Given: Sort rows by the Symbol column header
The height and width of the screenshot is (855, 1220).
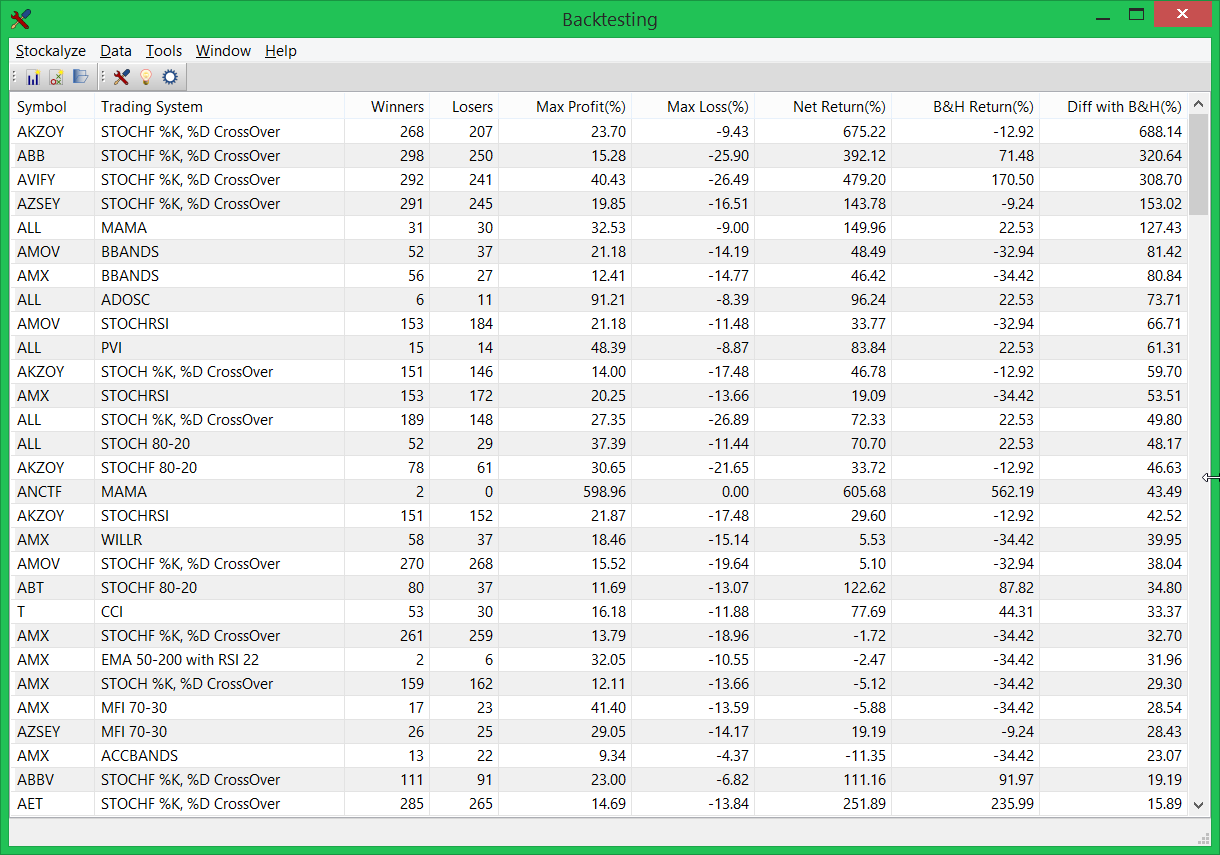Looking at the screenshot, I should [x=40, y=106].
